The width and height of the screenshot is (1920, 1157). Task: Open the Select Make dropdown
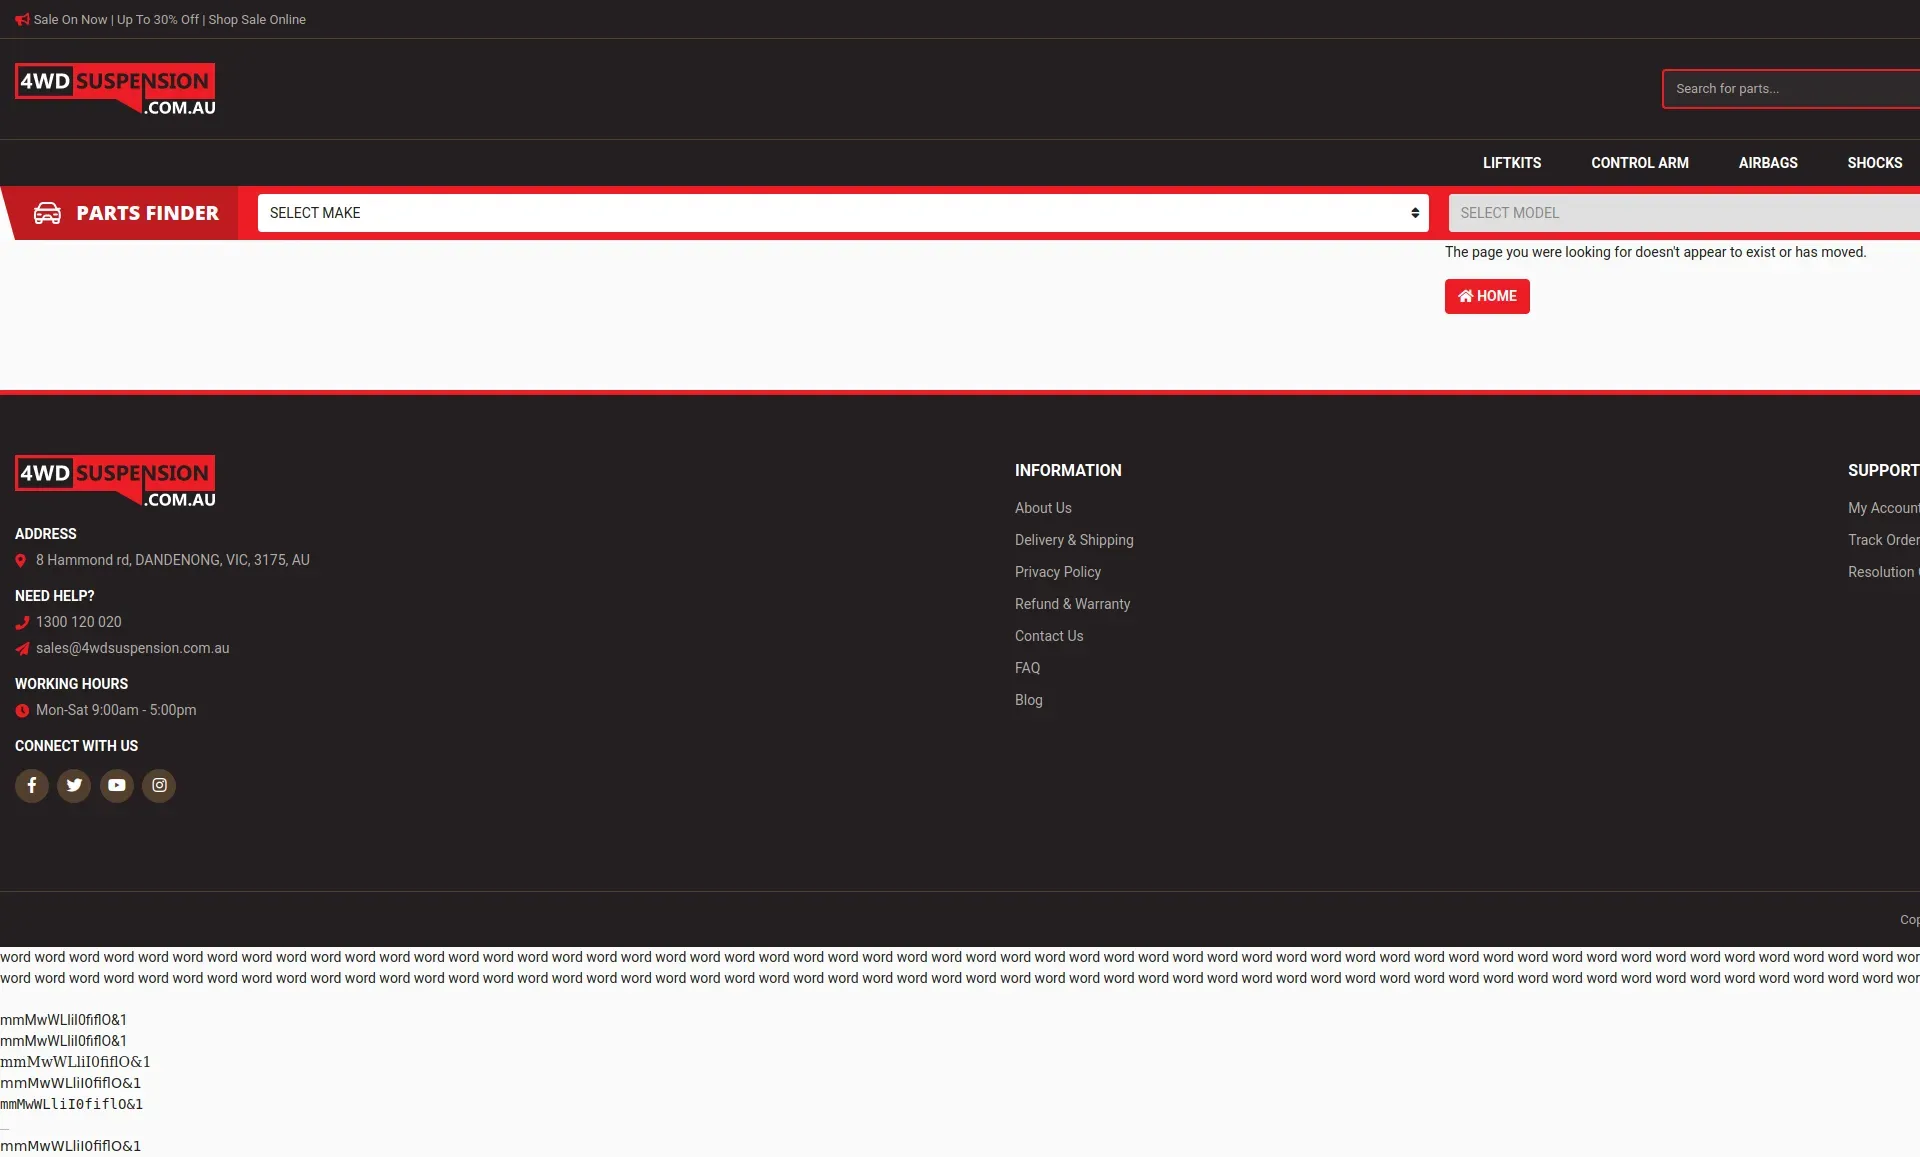pos(840,213)
